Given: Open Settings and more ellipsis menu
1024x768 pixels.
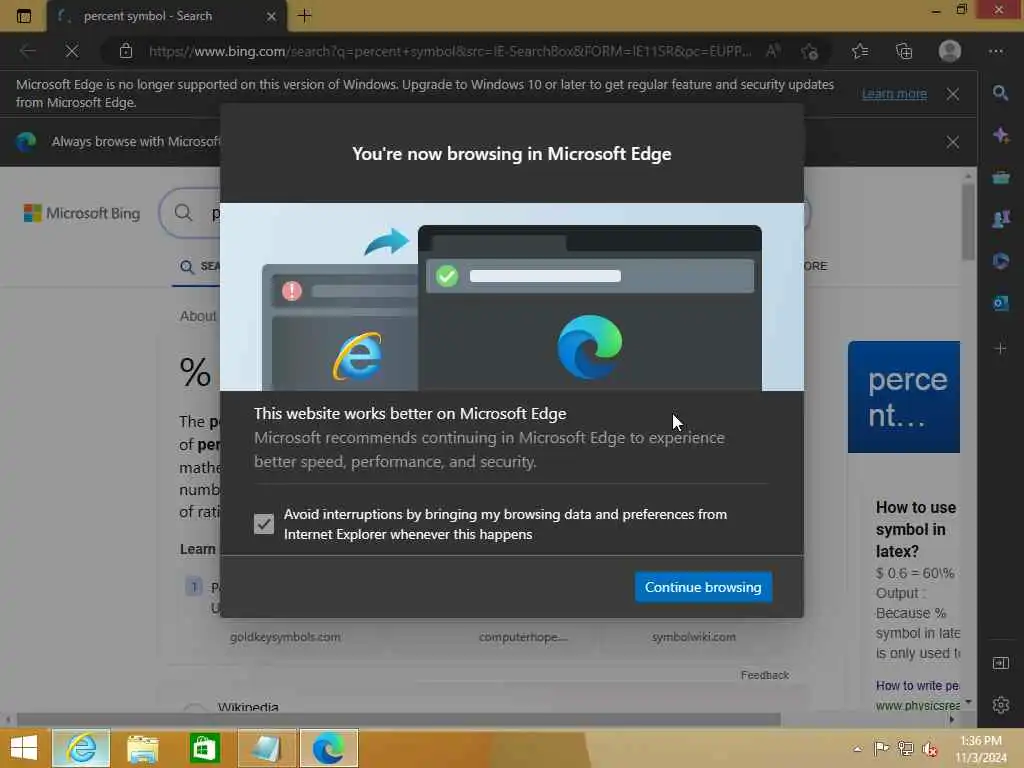Looking at the screenshot, I should (x=996, y=51).
